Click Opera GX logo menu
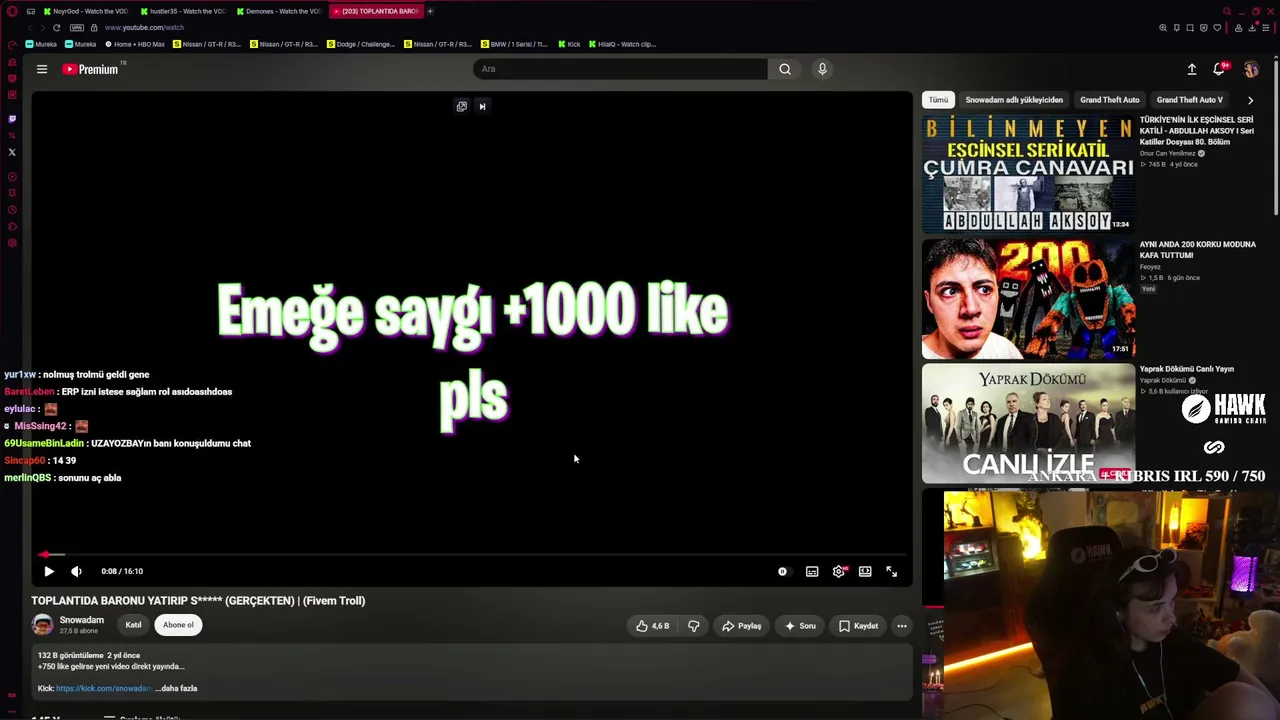 click(12, 11)
